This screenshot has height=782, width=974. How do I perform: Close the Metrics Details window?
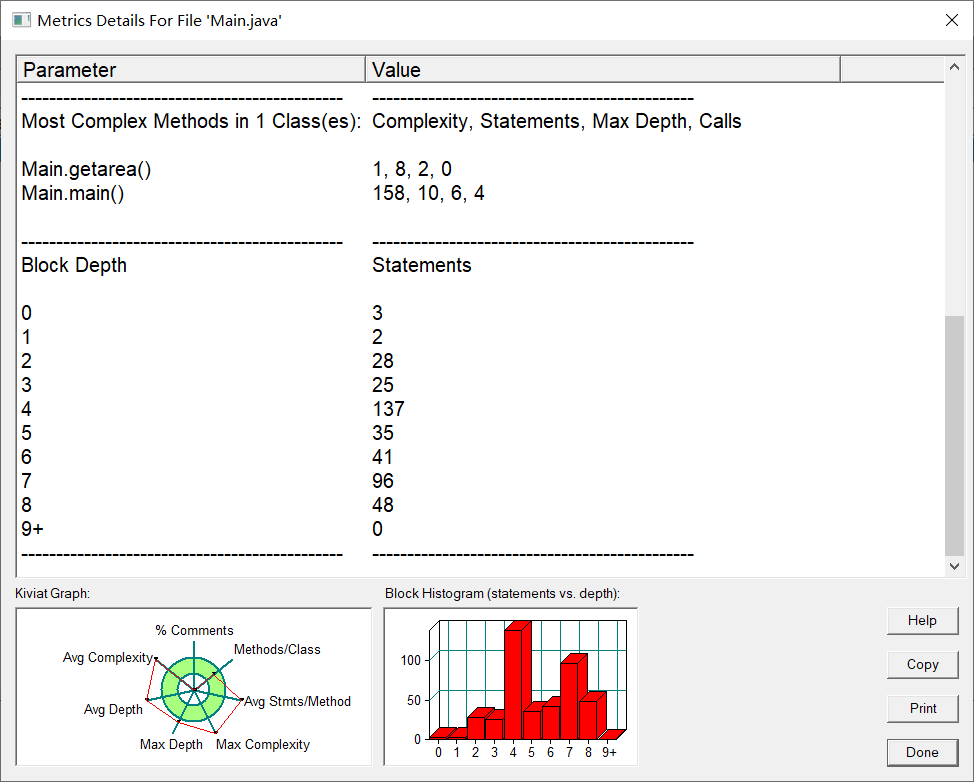(952, 20)
